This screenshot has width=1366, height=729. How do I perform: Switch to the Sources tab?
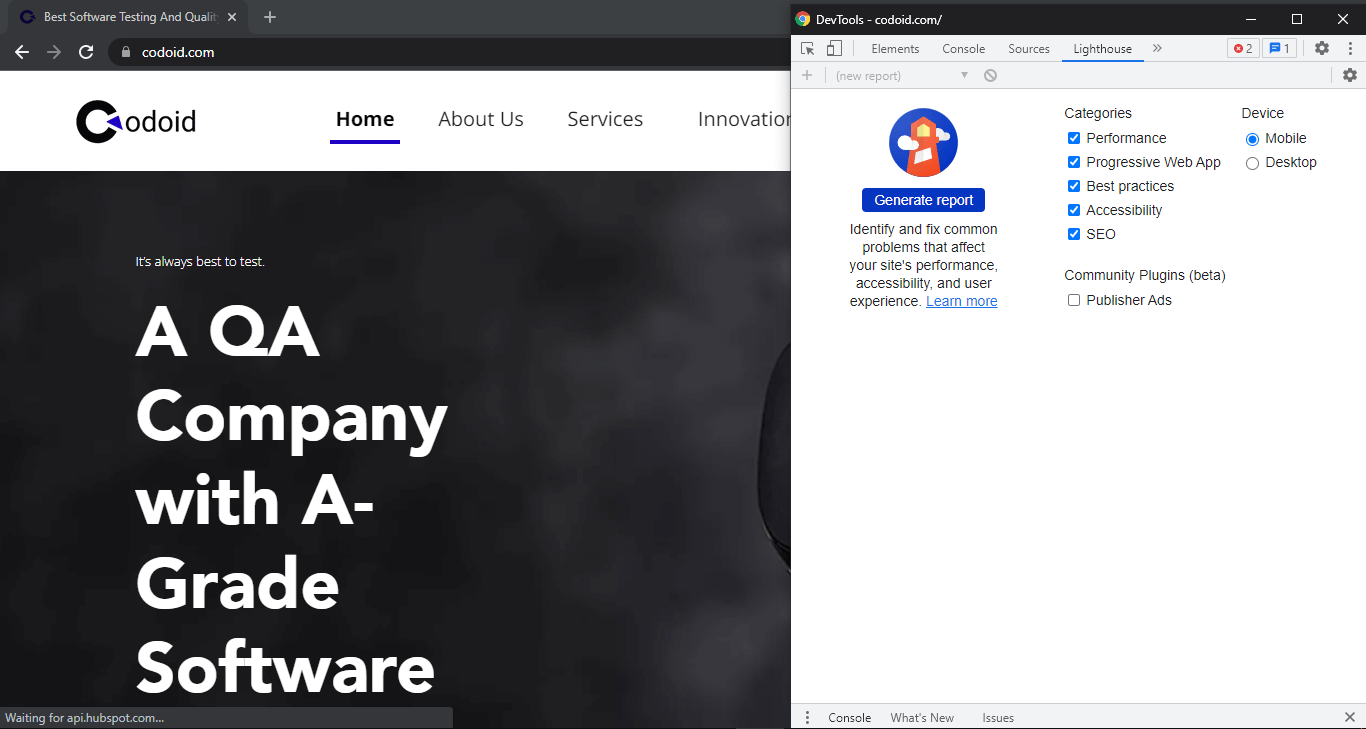[1028, 48]
